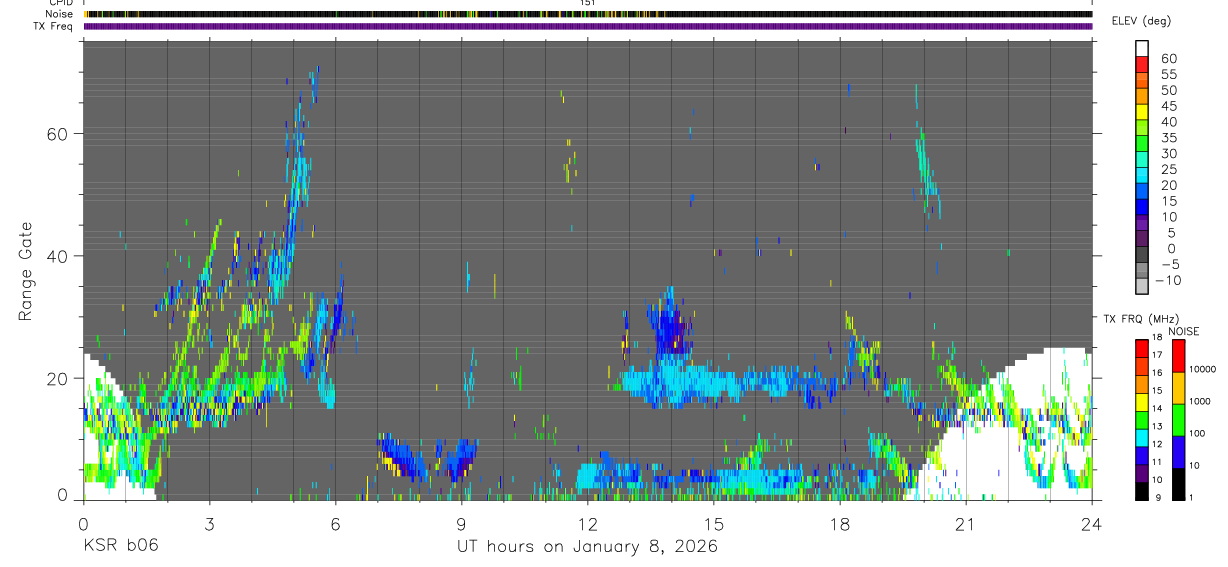Click the "30" value on ELEV colorbar
Screen dimensions: 1228x567
point(1168,154)
